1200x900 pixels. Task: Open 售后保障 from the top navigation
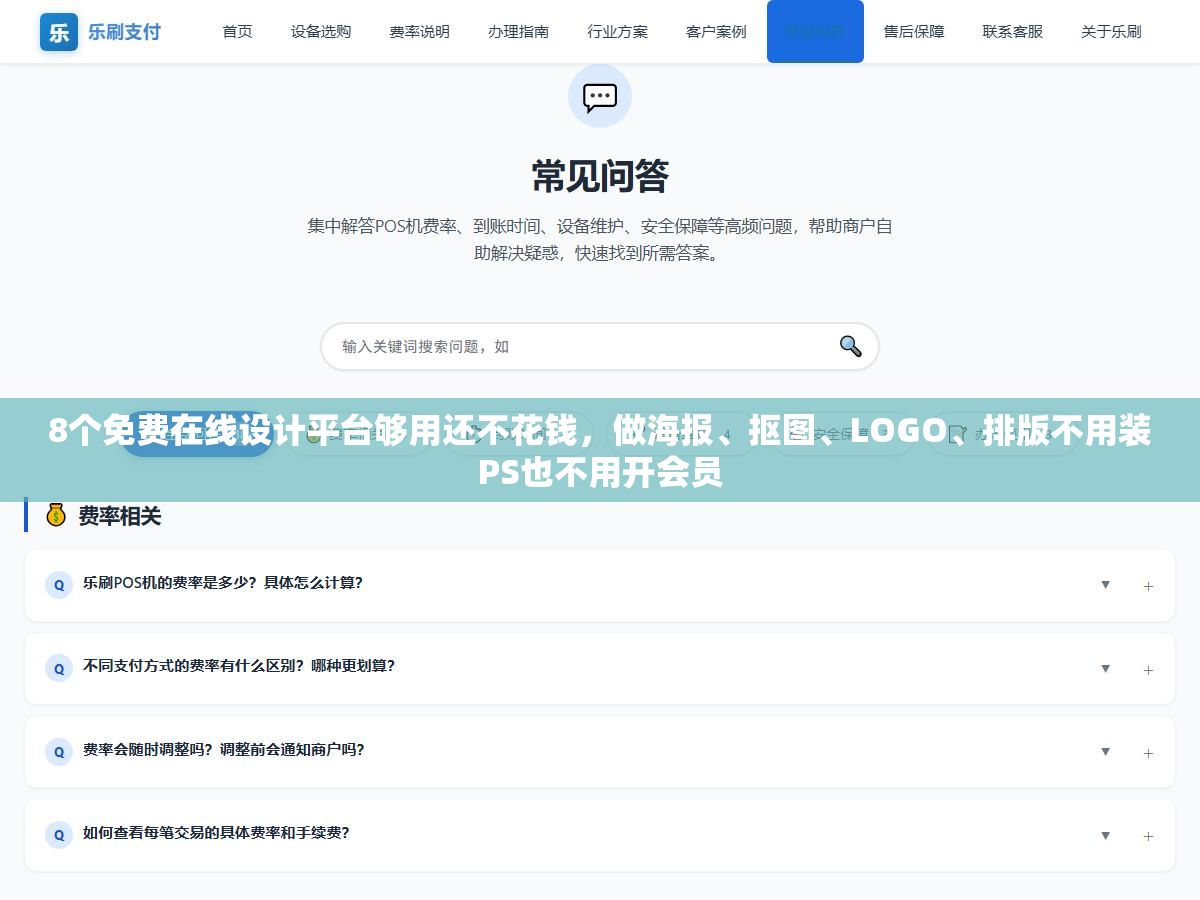pos(914,31)
